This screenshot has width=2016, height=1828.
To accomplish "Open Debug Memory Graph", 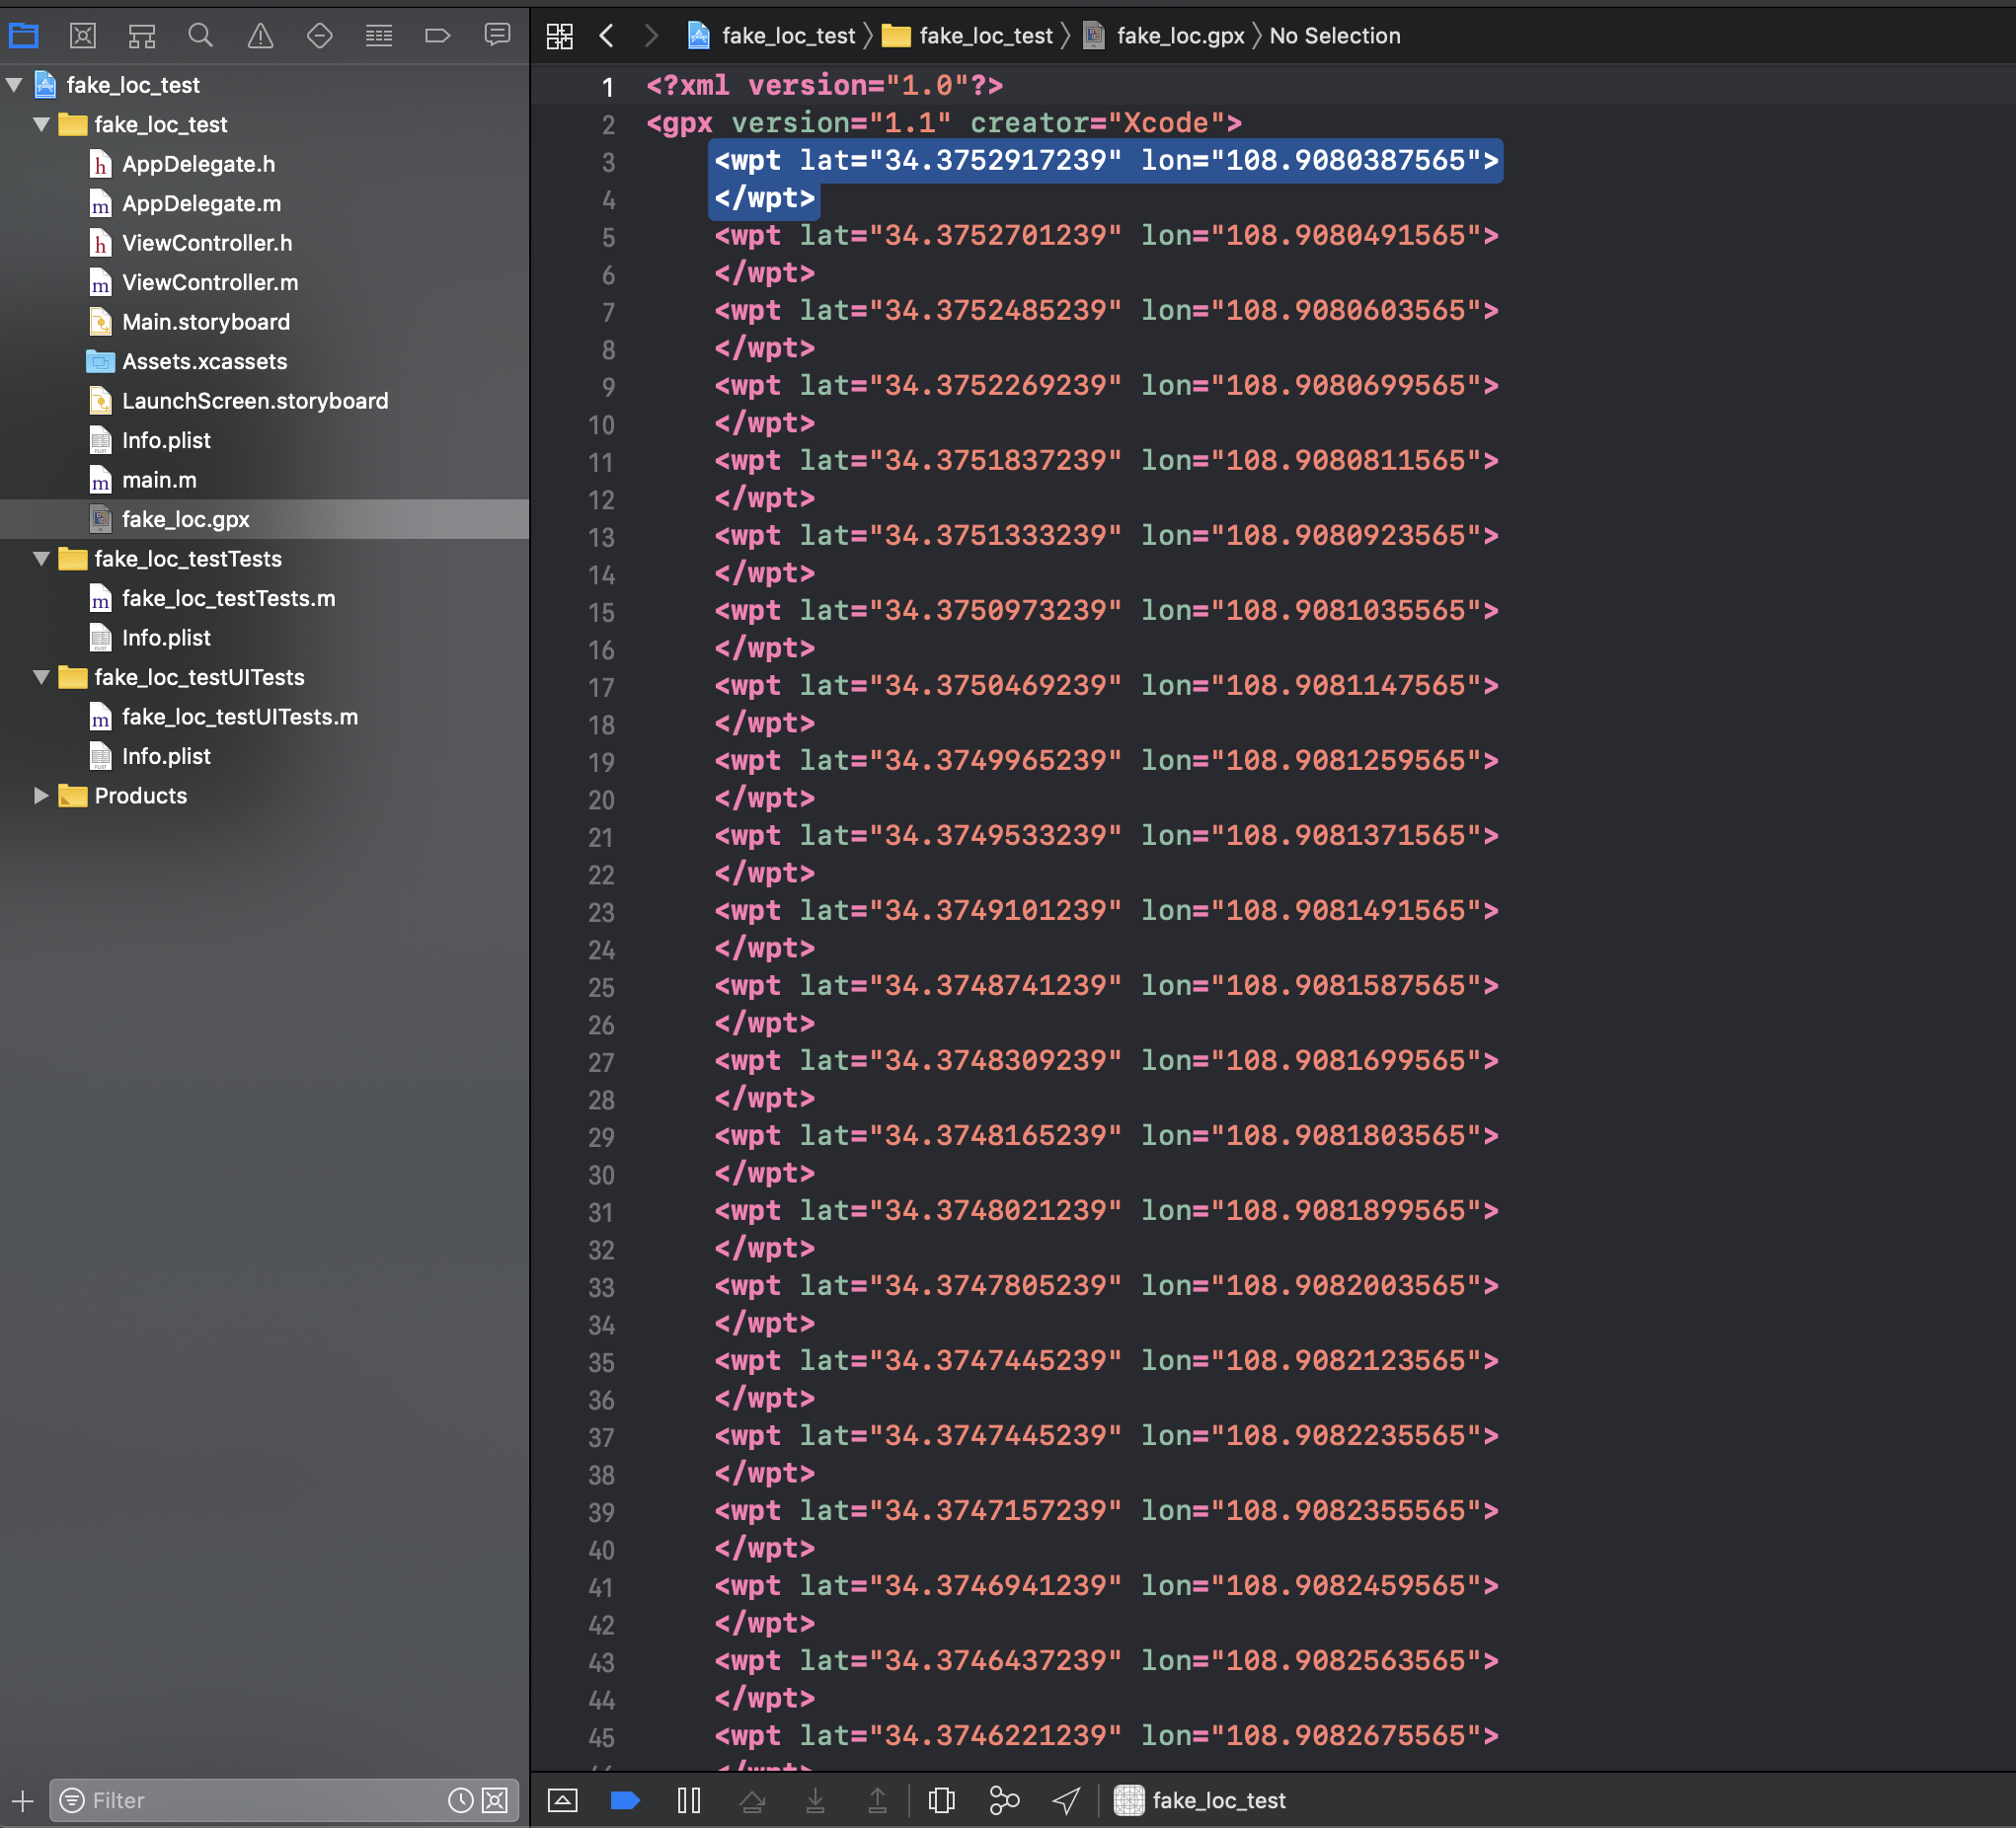I will pyautogui.click(x=1004, y=1800).
